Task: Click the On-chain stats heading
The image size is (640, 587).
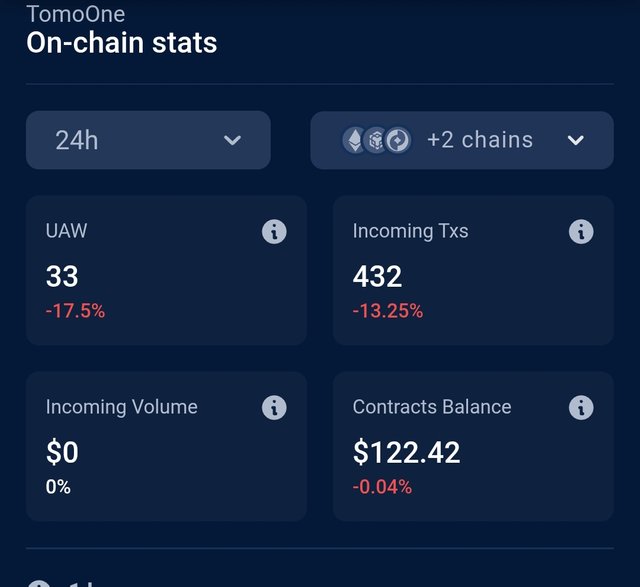Action: point(121,43)
